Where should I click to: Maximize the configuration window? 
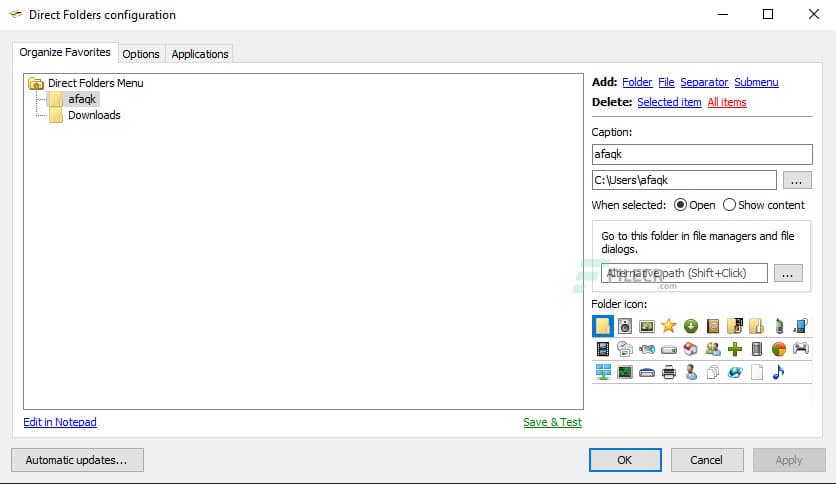[x=768, y=14]
